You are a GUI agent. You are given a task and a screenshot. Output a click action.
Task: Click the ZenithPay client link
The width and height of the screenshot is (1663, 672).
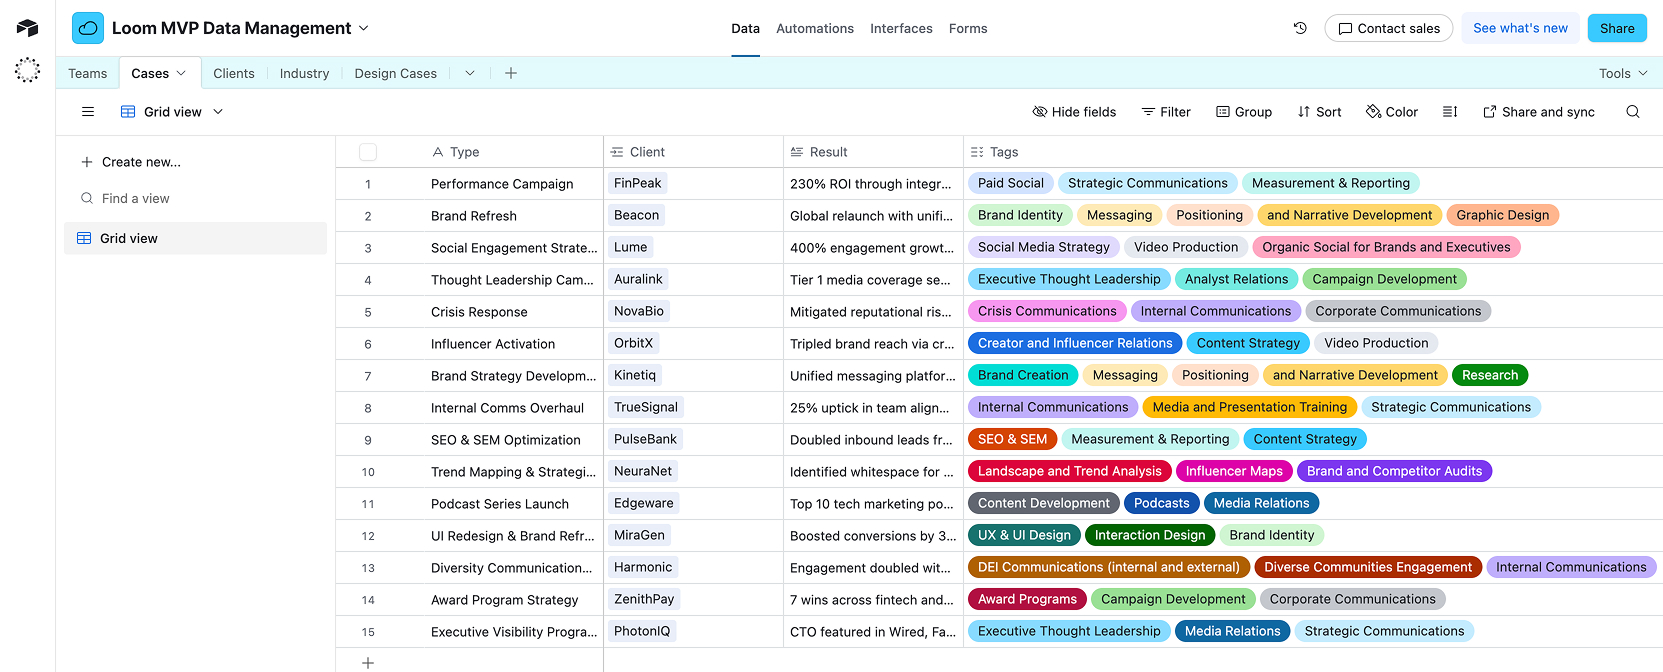tap(644, 599)
